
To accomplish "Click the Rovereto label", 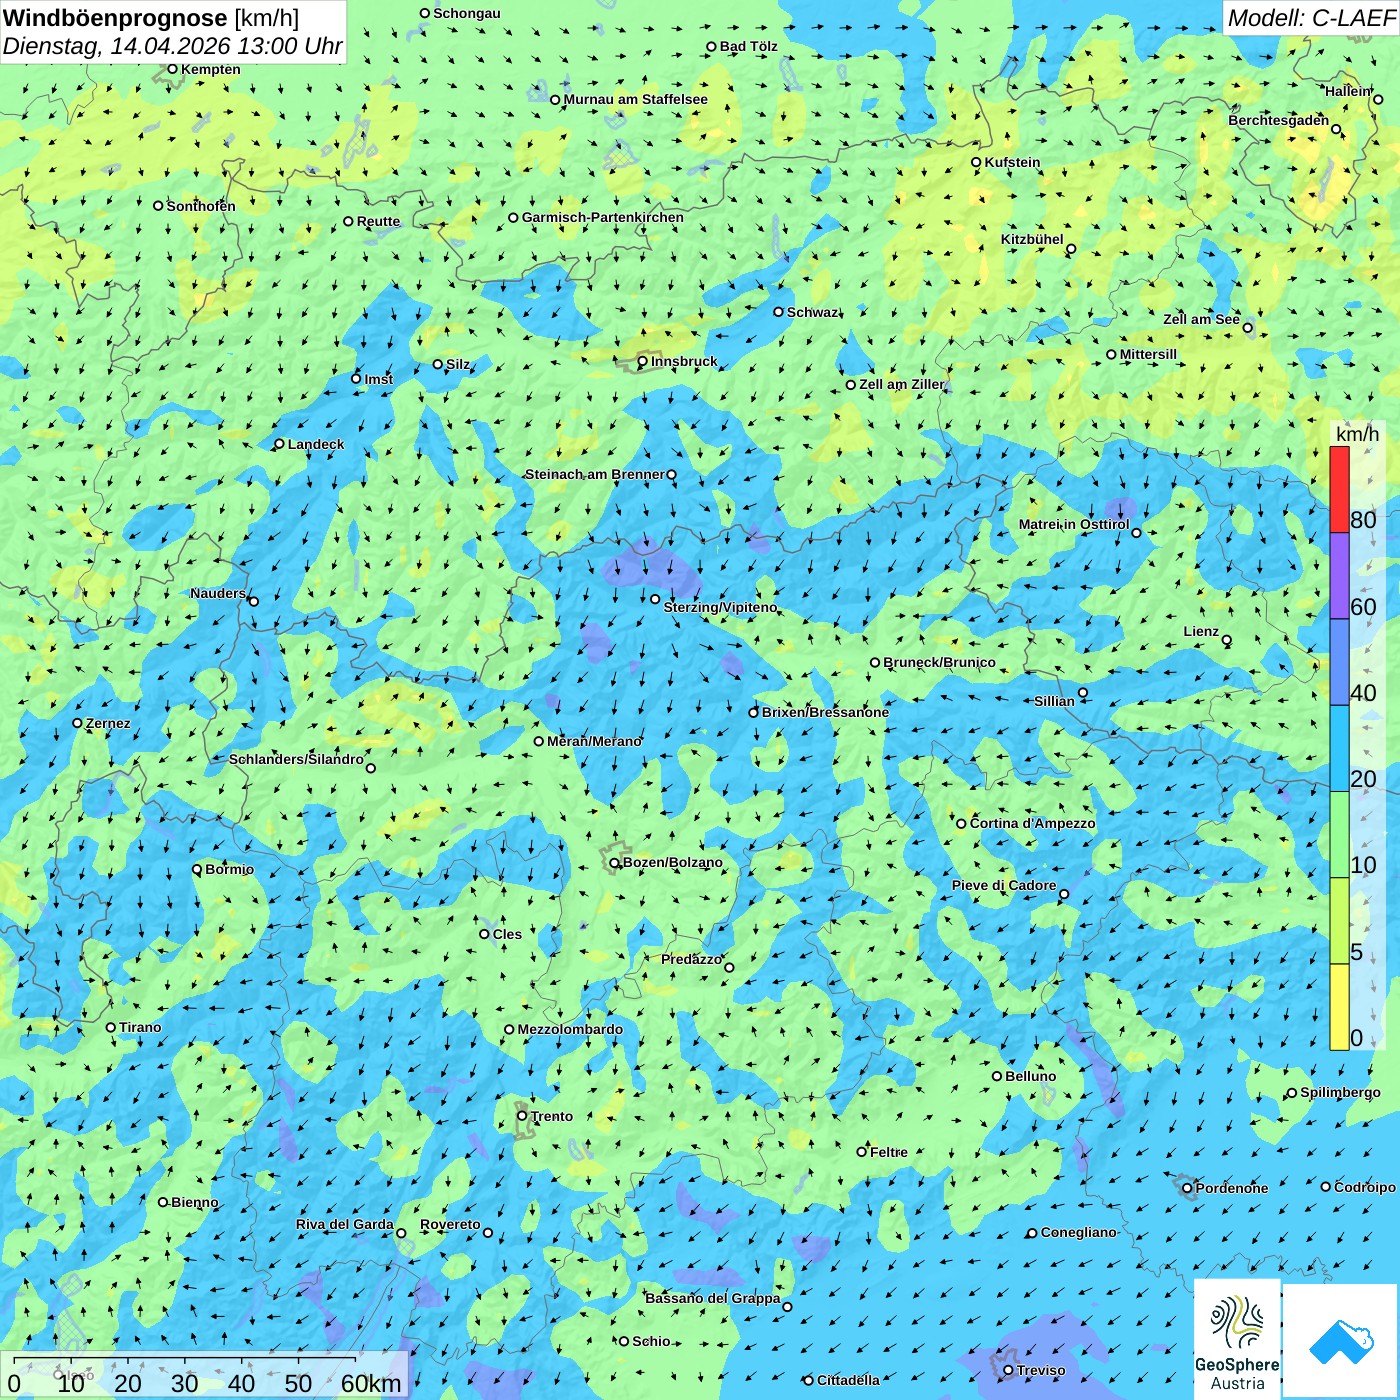I will pos(450,1224).
